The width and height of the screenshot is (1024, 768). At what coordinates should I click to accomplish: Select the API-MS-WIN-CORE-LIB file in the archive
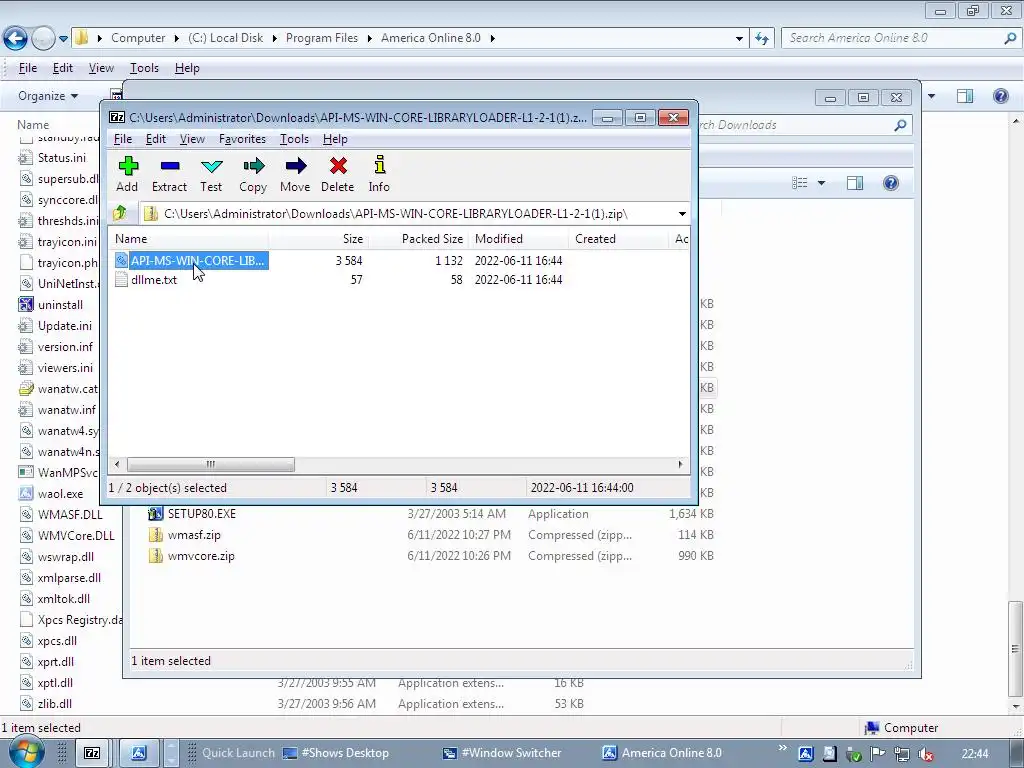pyautogui.click(x=192, y=261)
